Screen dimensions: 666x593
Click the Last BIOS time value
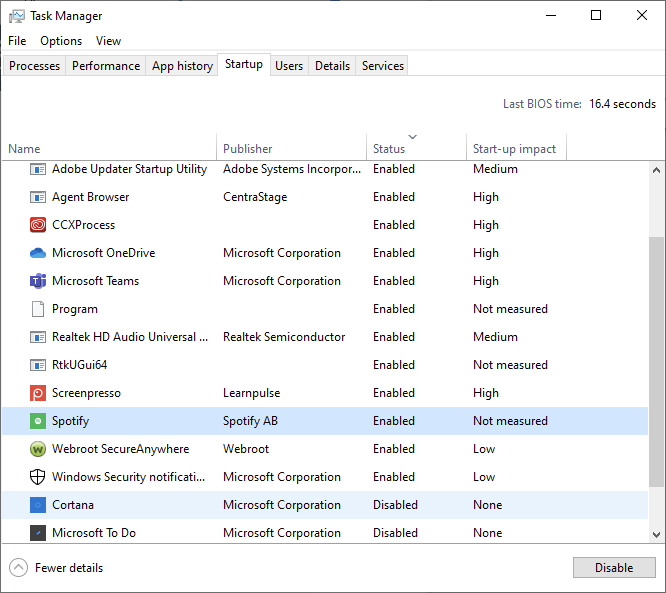click(x=622, y=104)
